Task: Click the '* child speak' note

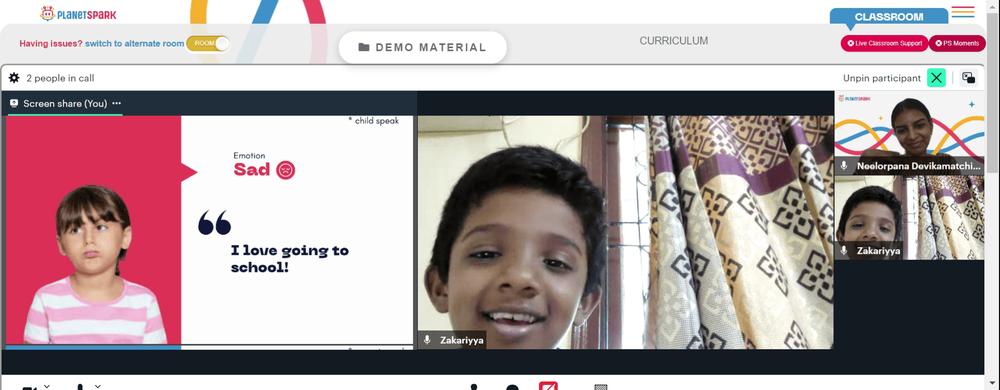Action: [x=374, y=120]
